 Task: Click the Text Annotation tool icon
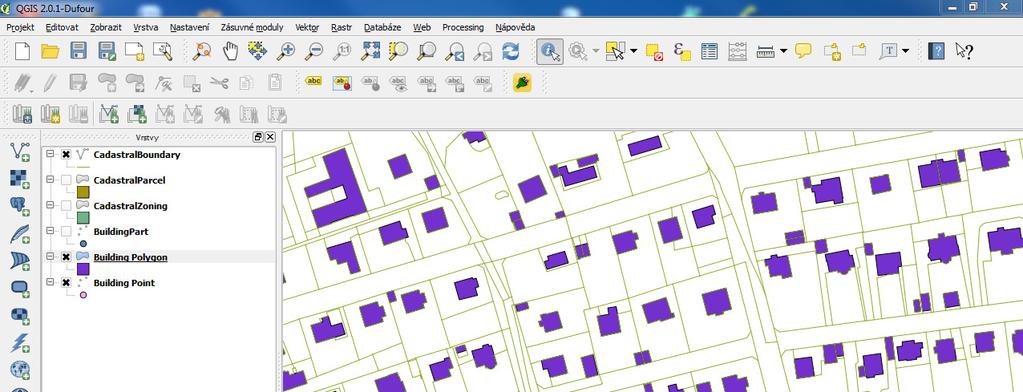889,51
